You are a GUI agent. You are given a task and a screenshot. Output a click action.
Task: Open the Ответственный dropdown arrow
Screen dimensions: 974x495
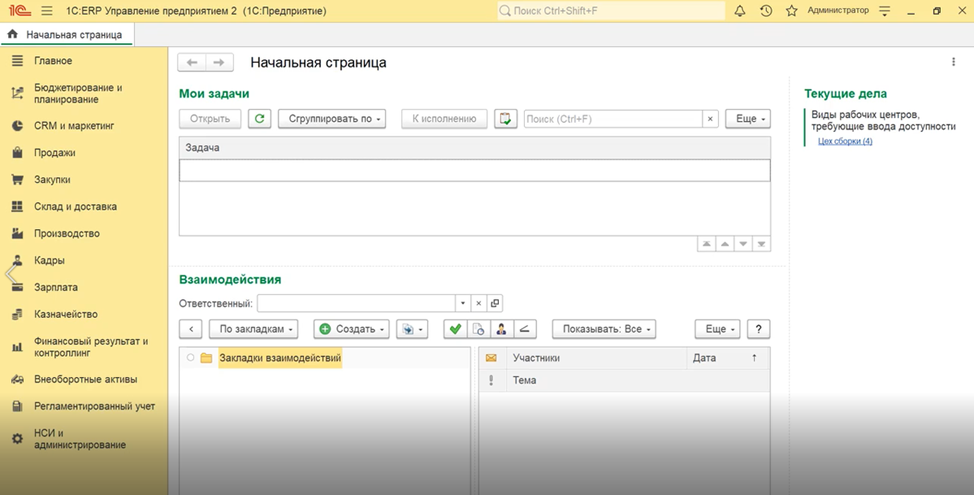tap(463, 303)
